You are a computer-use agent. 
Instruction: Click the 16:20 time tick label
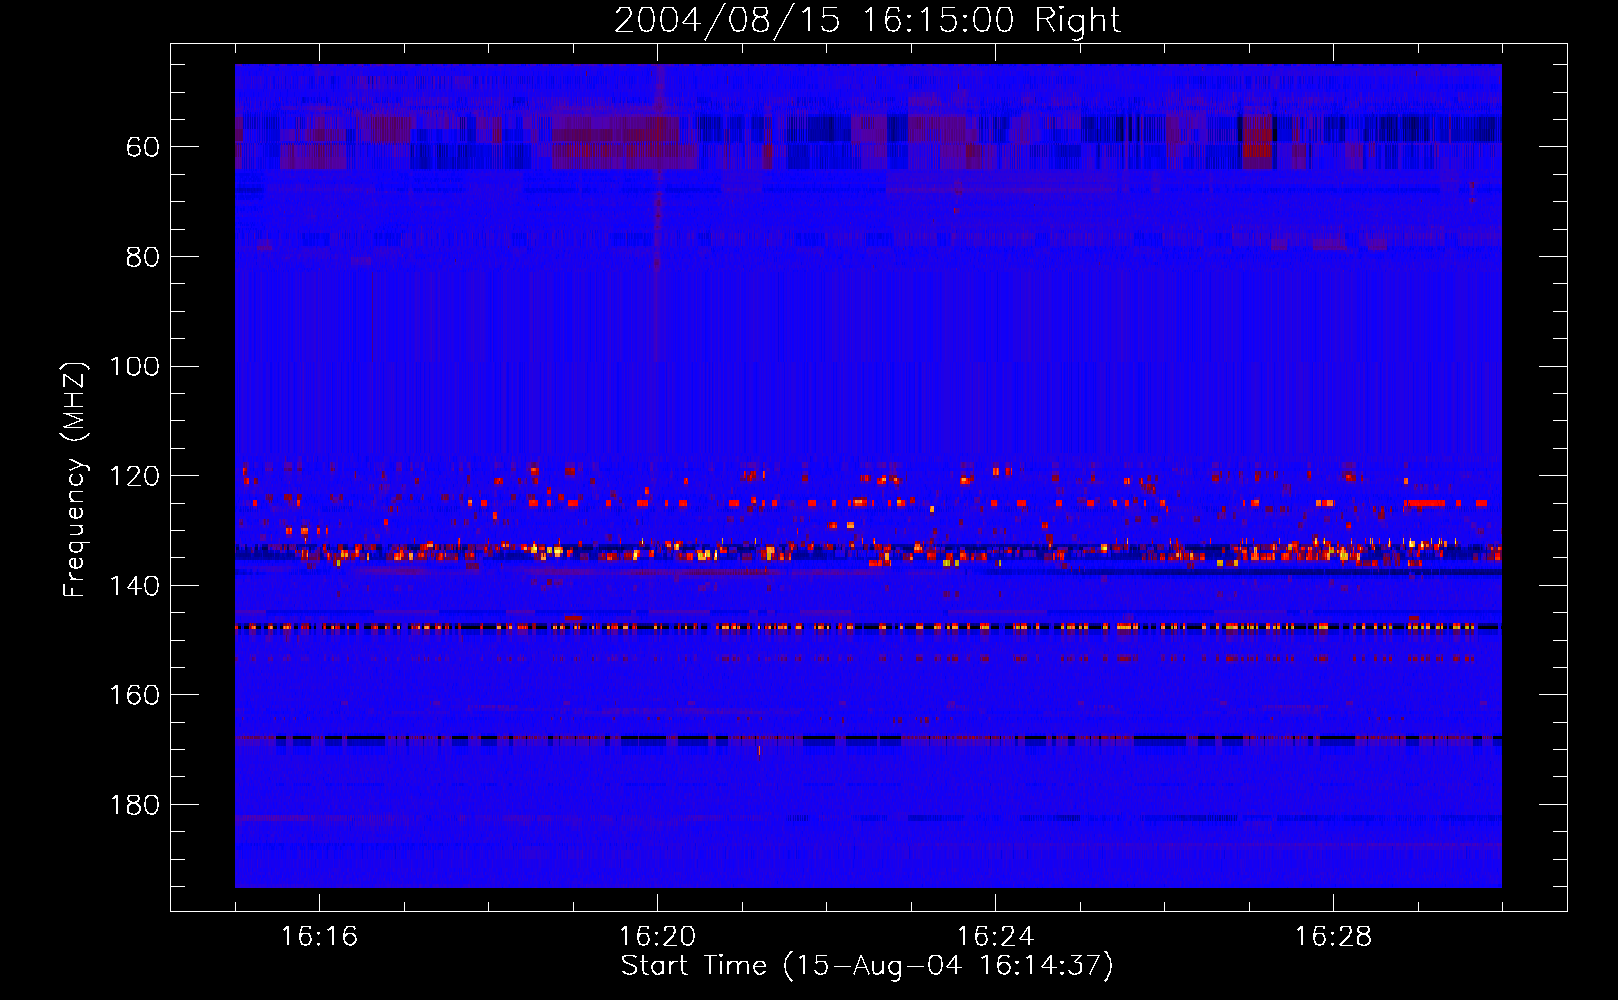click(657, 937)
